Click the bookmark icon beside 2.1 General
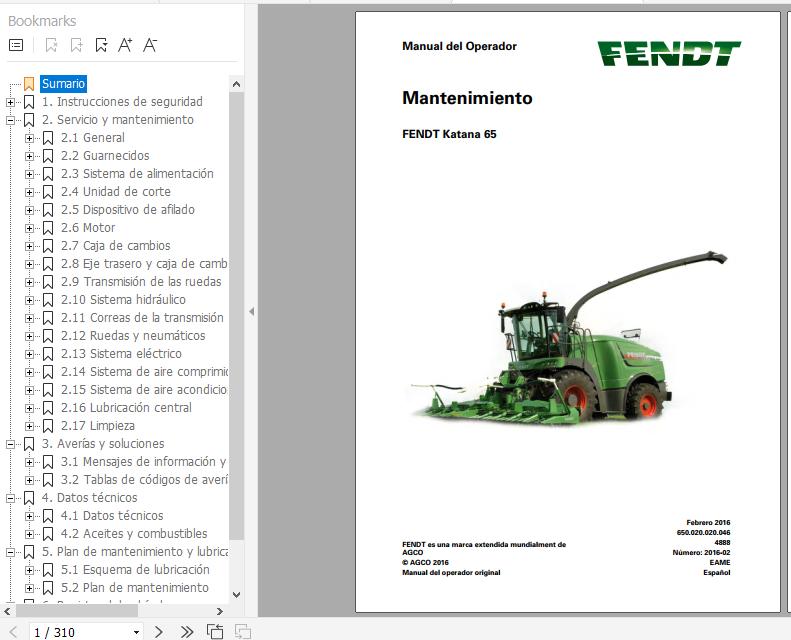Image resolution: width=791 pixels, height=640 pixels. (x=48, y=138)
